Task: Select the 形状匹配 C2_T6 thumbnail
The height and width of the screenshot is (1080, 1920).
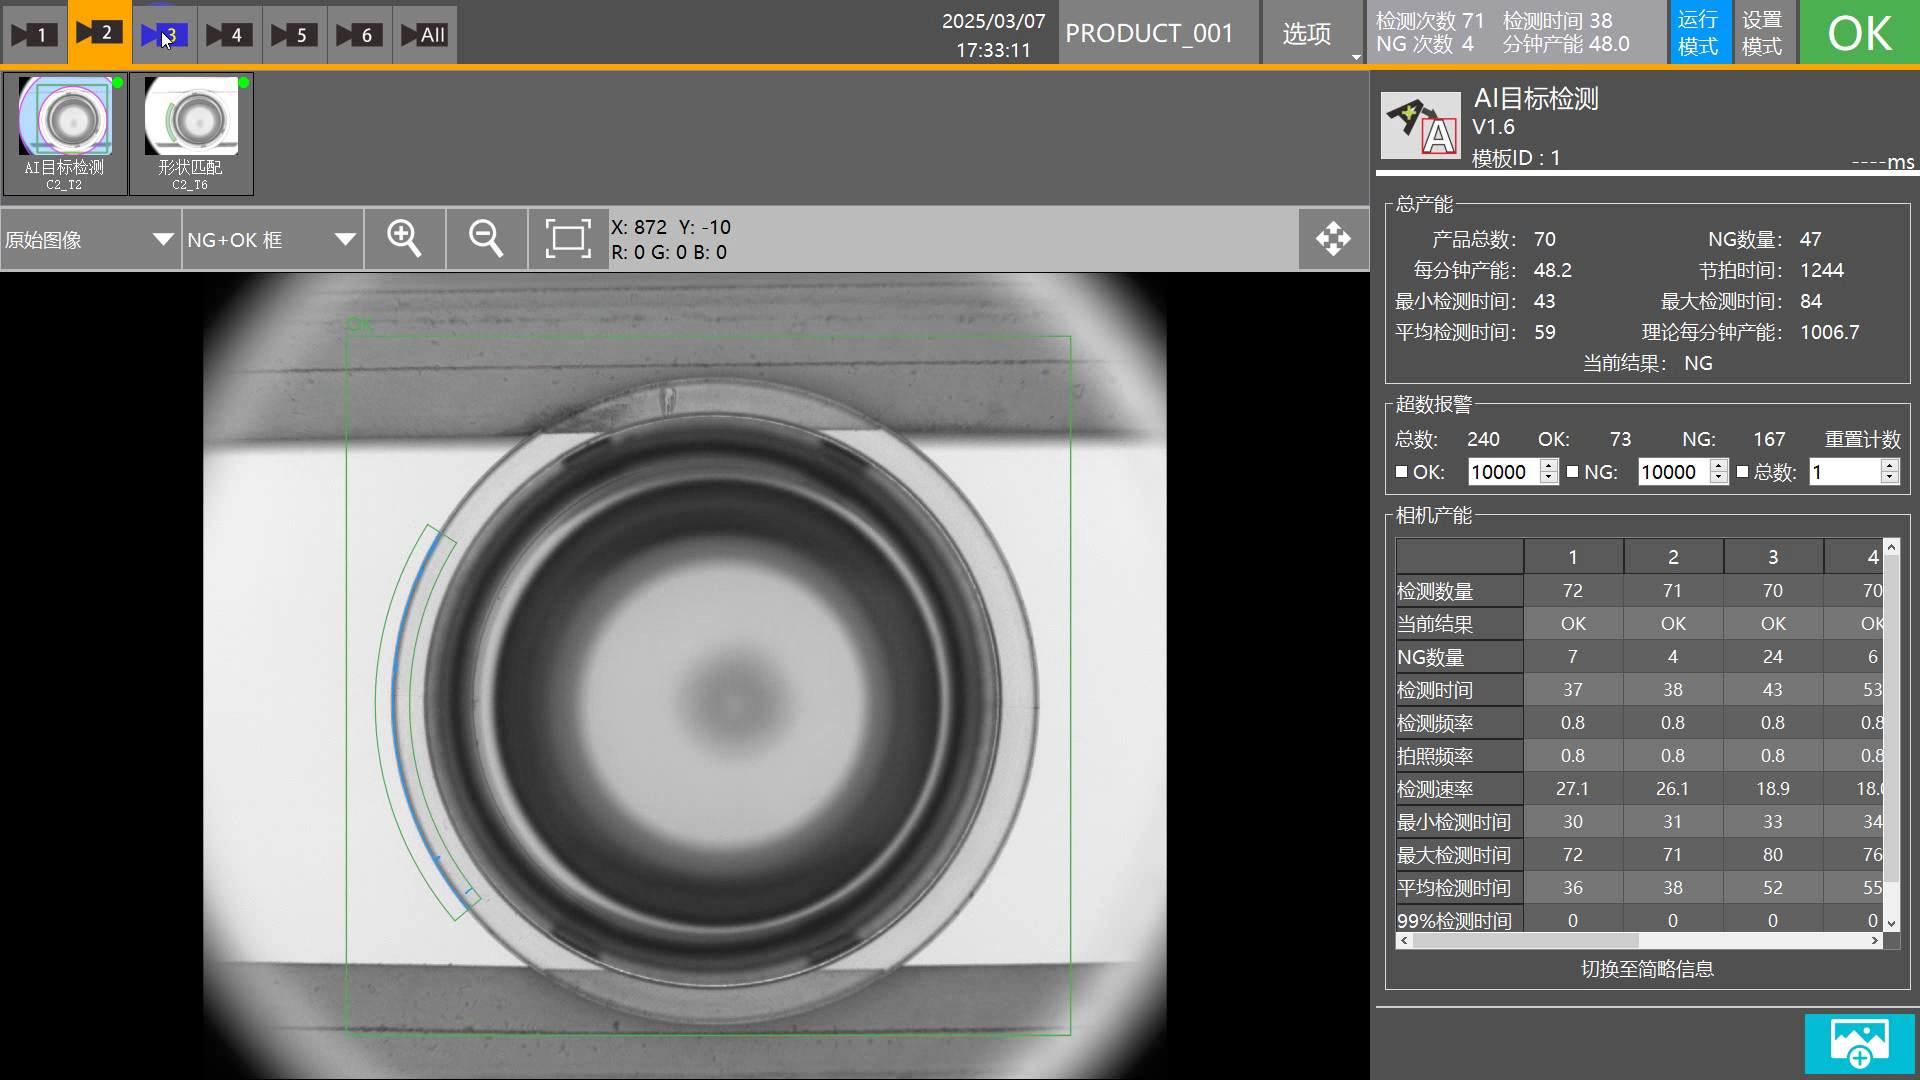Action: pos(191,133)
